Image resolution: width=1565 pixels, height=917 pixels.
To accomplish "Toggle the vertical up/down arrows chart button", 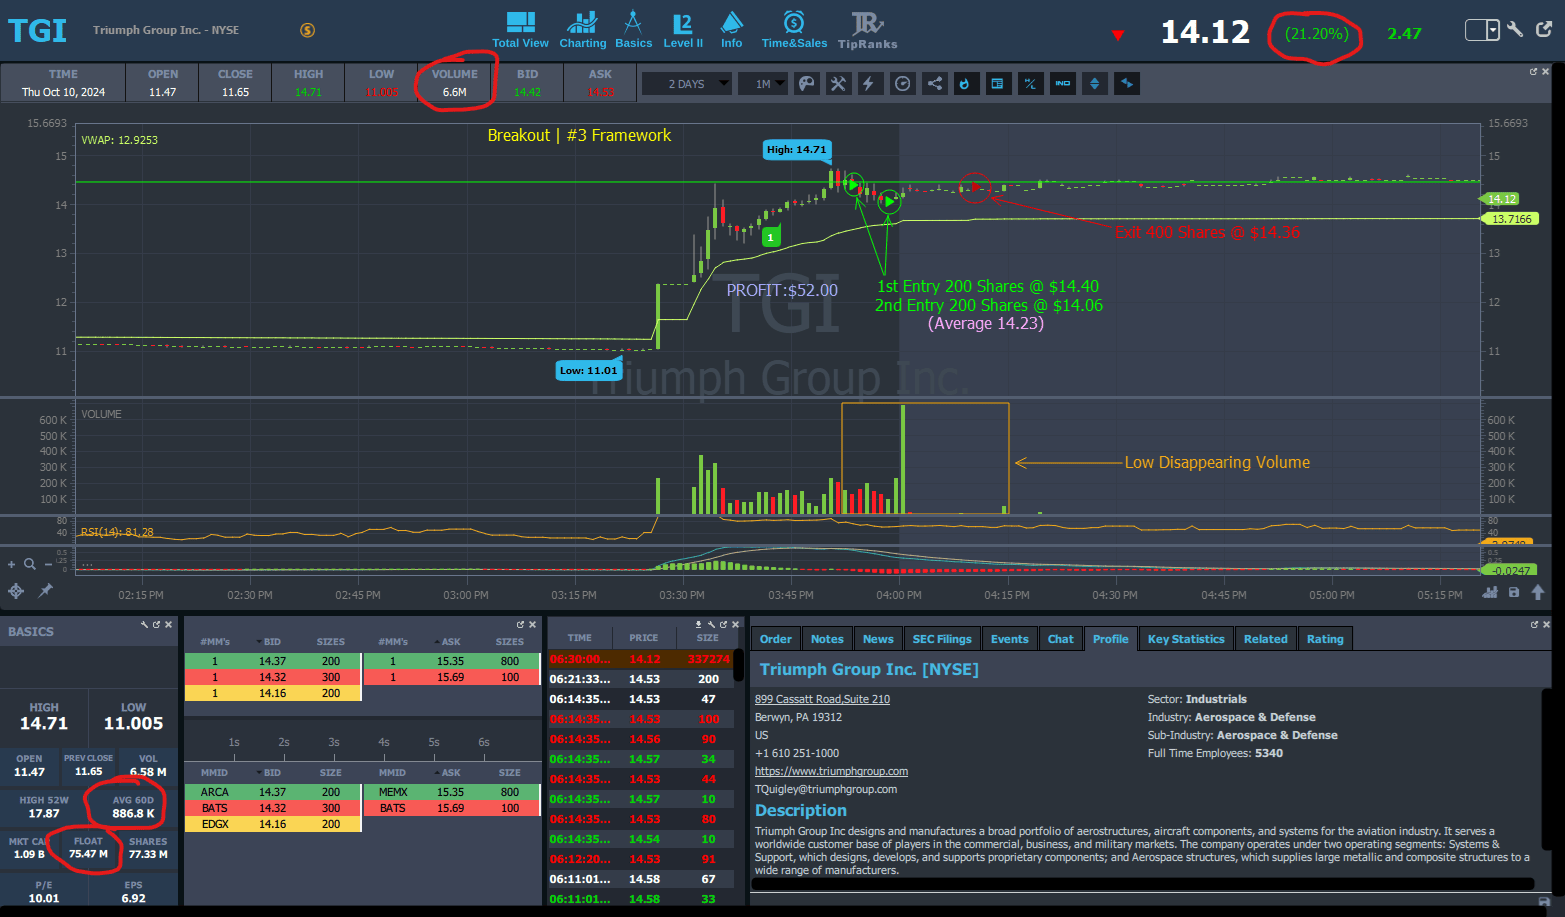I will (x=1095, y=84).
